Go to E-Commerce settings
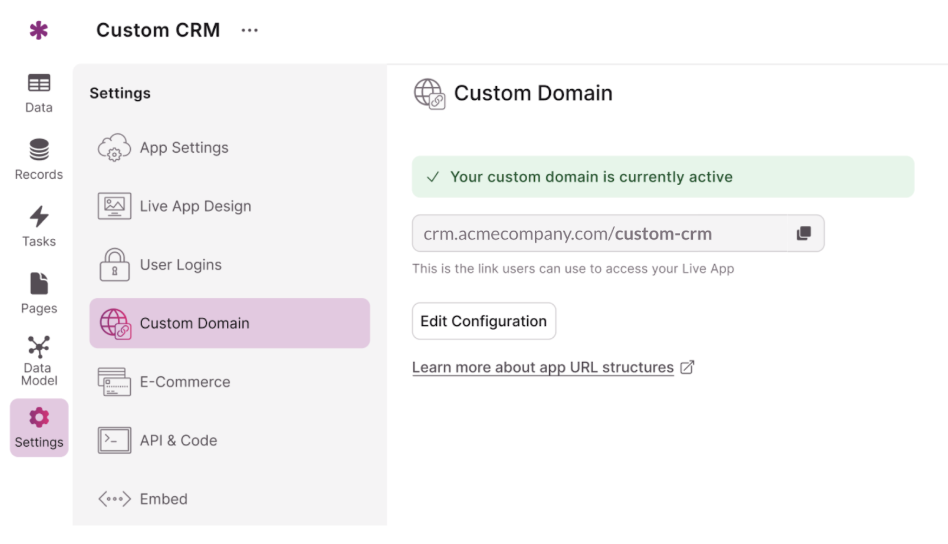This screenshot has width=948, height=544. coord(184,382)
